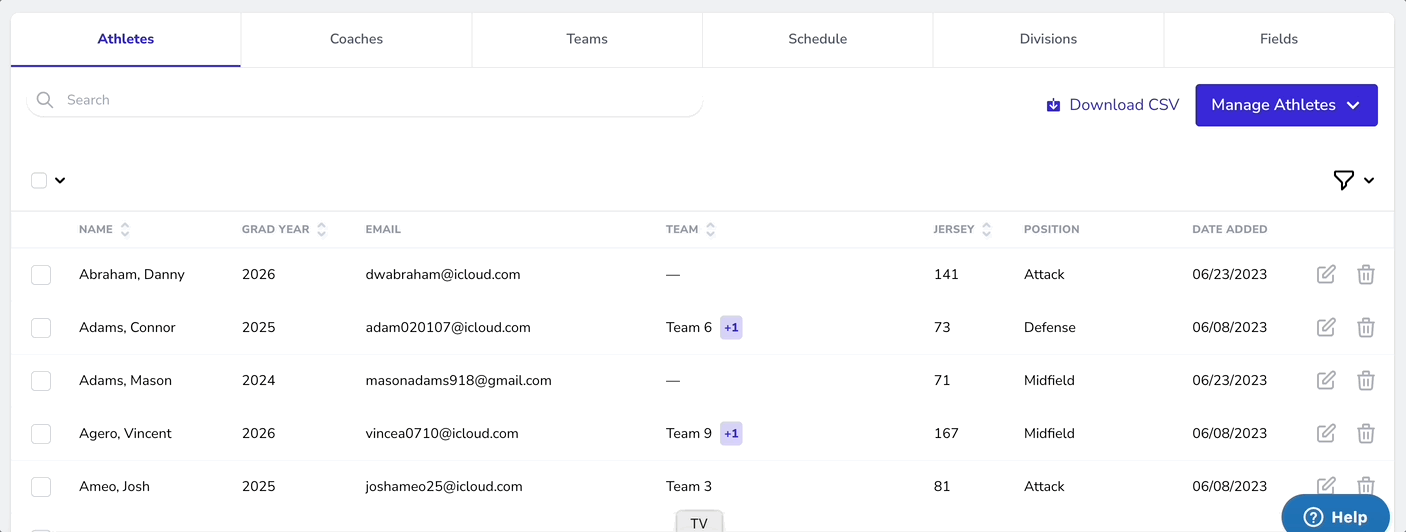
Task: Click the search magnifier icon
Action: click(x=45, y=100)
